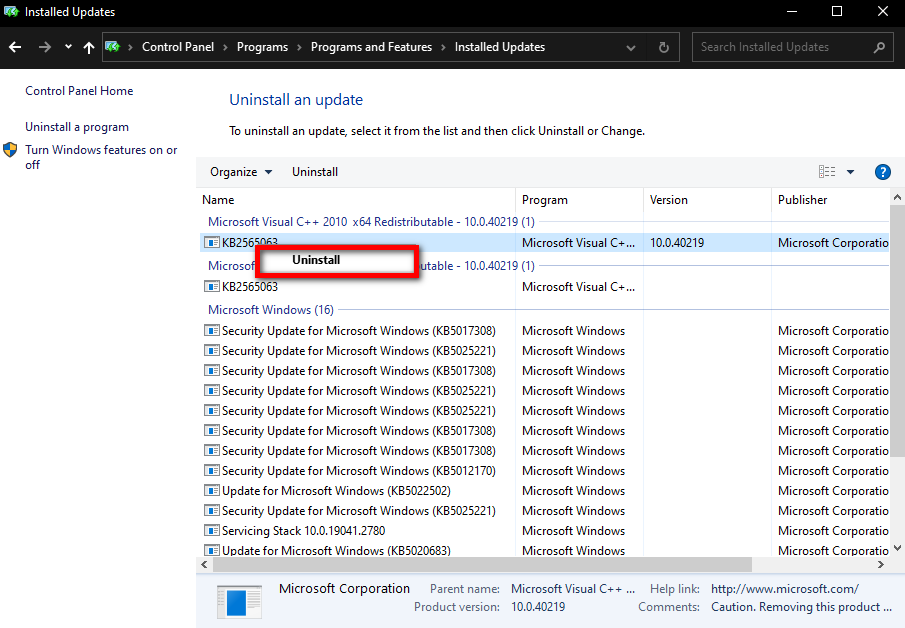This screenshot has width=905, height=628.
Task: Click the Servicing Stack 10.0.19041.2780 item icon
Action: (212, 531)
